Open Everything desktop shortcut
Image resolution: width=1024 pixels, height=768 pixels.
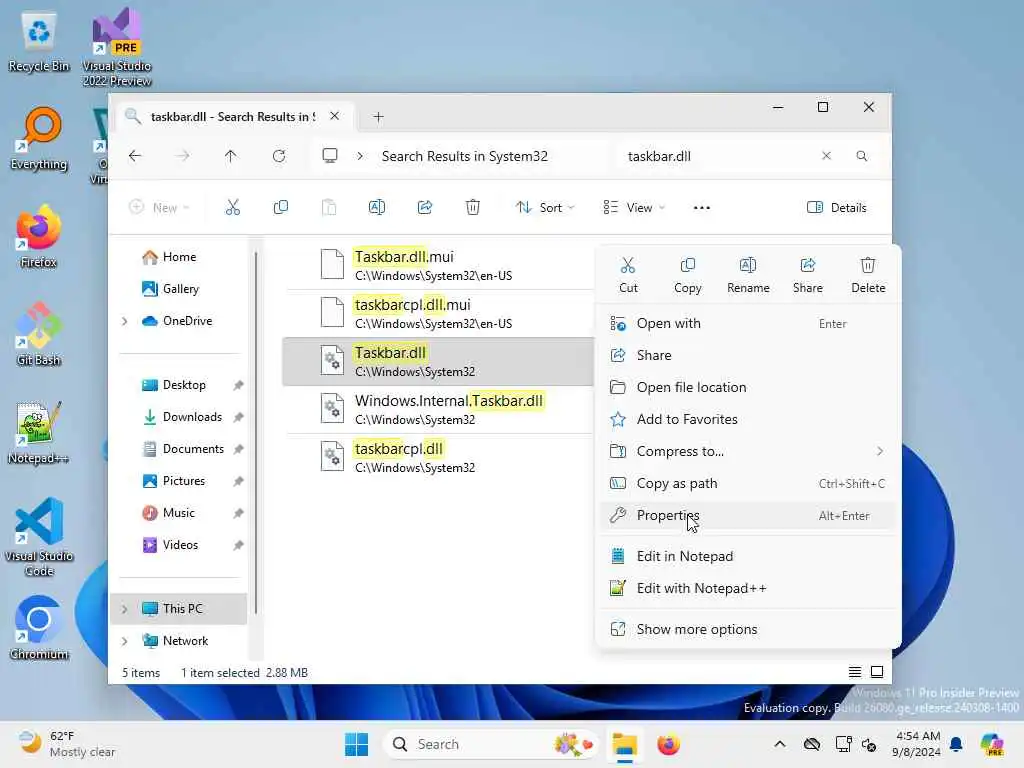(39, 138)
